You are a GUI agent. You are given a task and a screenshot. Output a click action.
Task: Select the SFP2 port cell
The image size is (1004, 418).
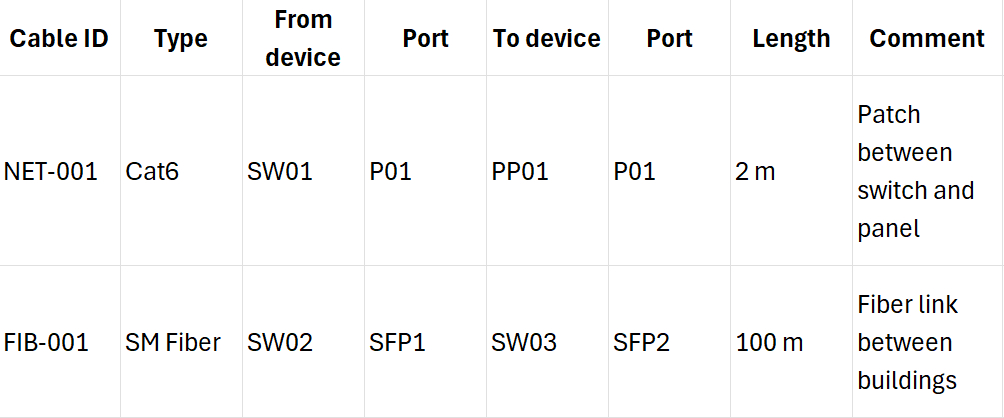[x=642, y=343]
